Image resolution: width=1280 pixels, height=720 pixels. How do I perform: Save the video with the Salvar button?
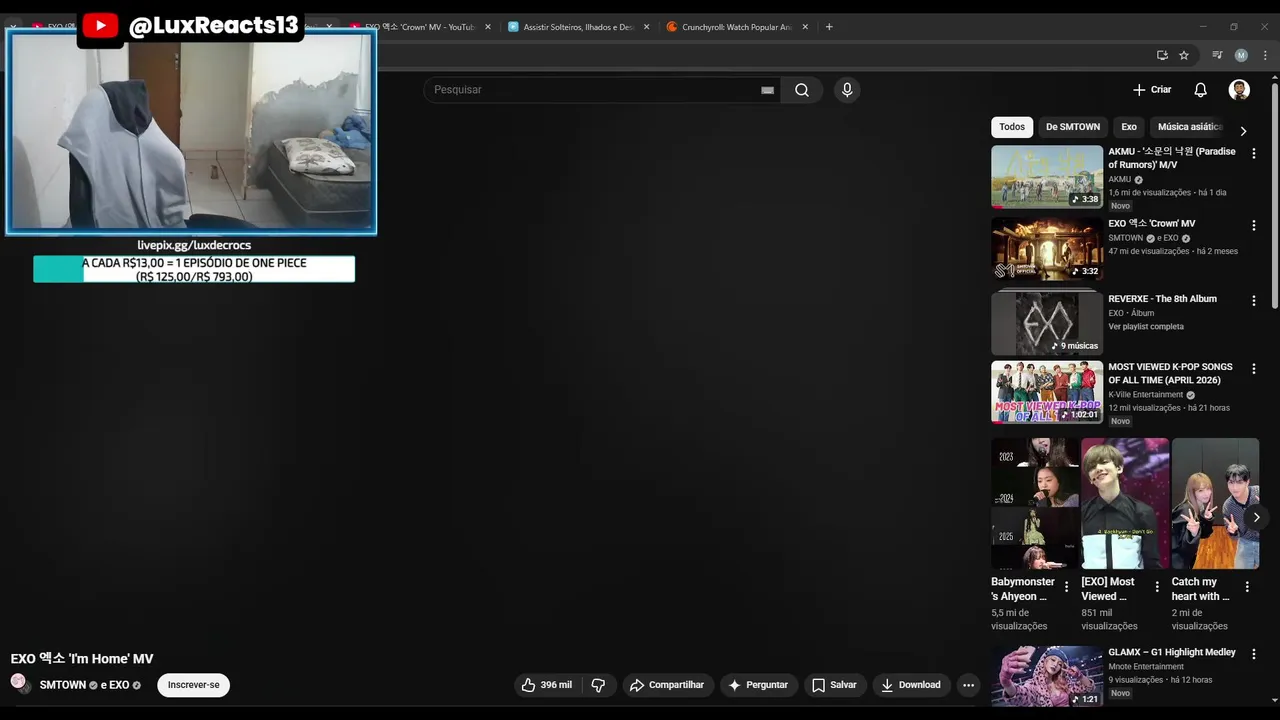[x=834, y=685]
